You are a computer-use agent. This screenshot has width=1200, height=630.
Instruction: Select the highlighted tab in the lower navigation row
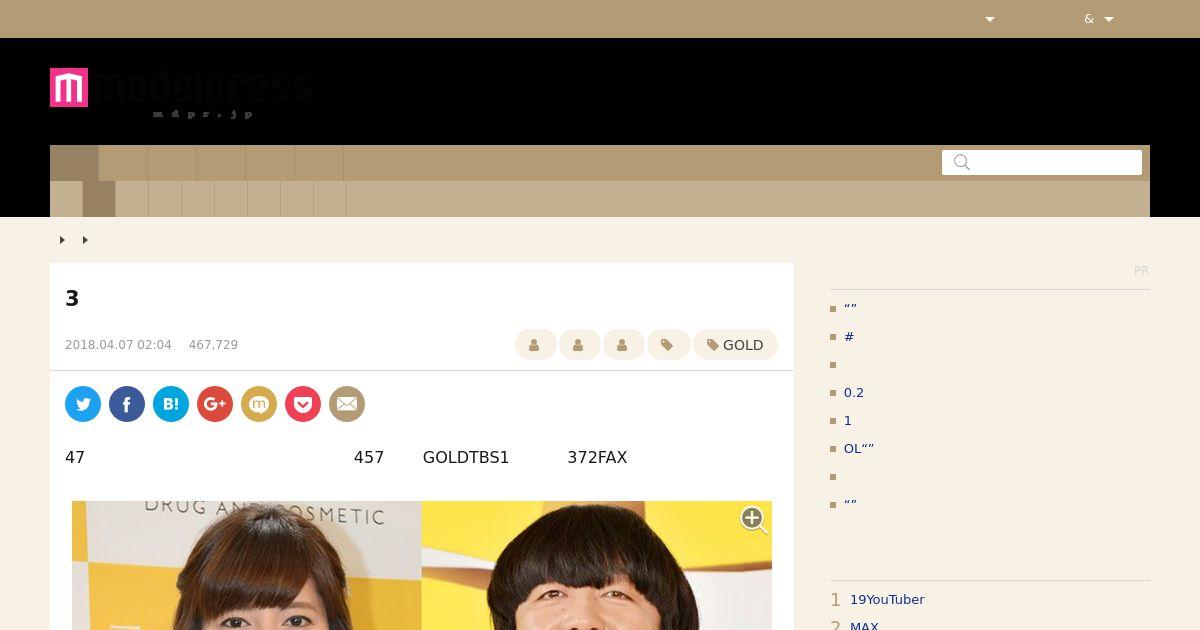click(99, 199)
